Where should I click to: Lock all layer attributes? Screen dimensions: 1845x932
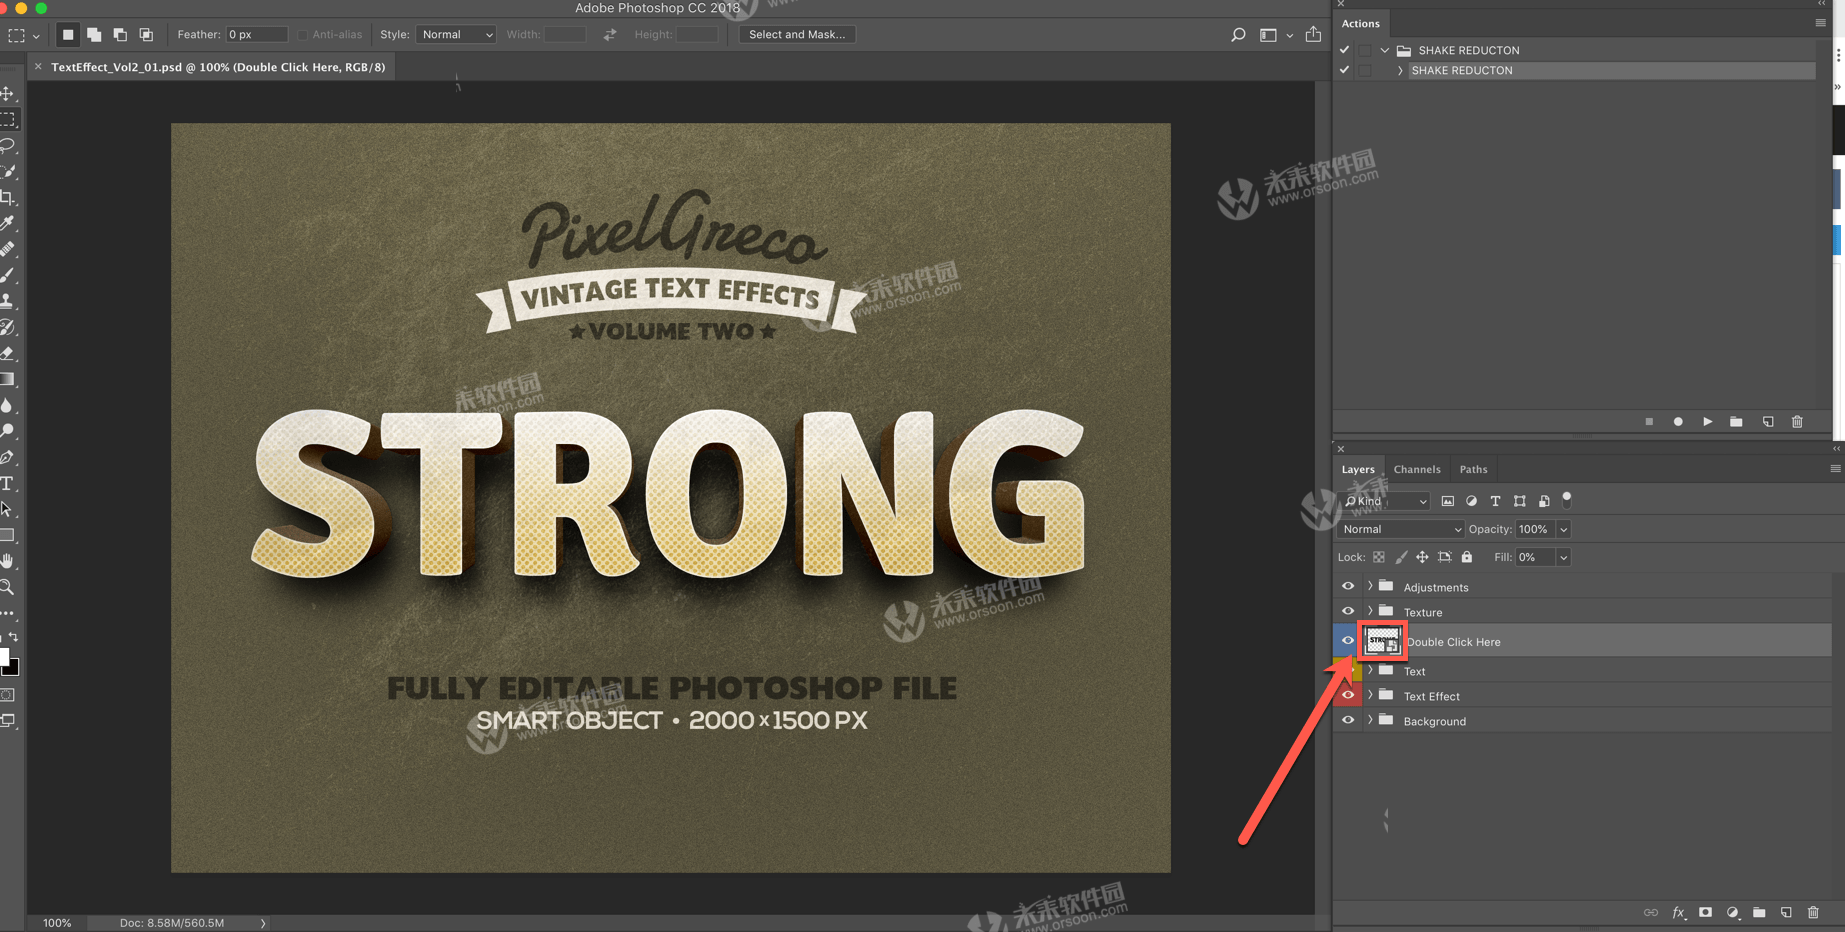(x=1467, y=557)
